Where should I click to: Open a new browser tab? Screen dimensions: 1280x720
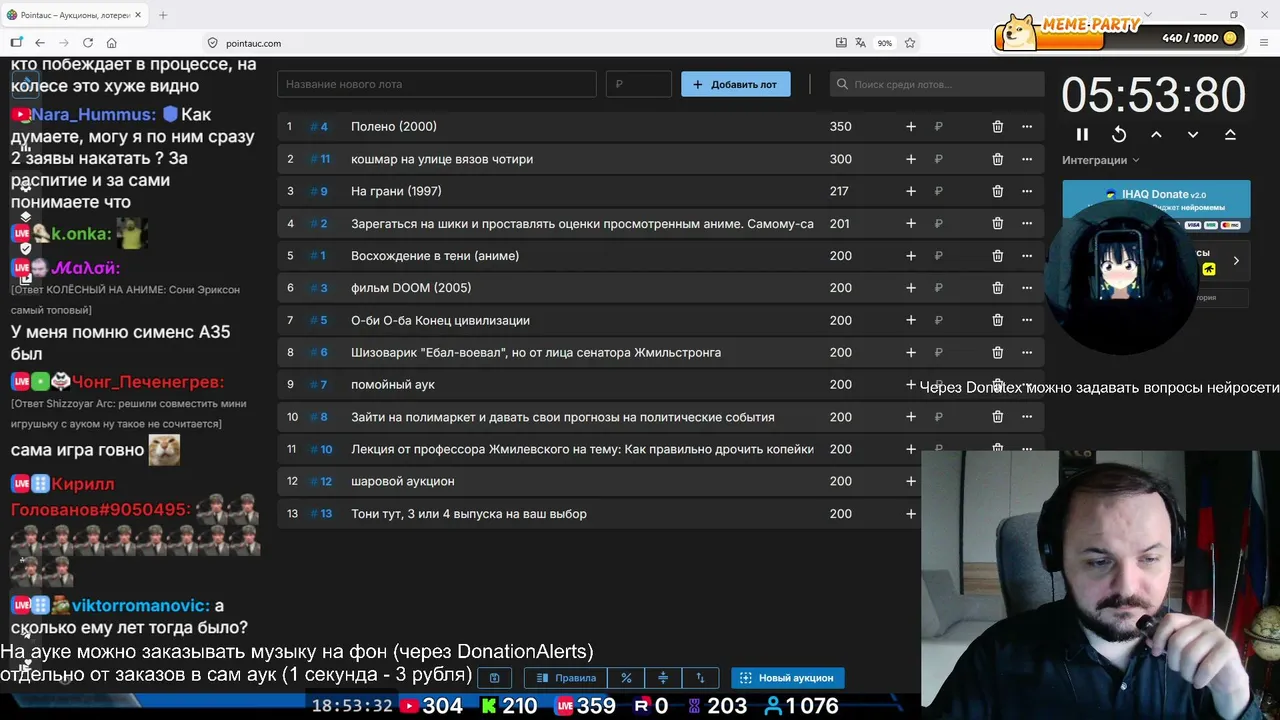coord(163,15)
